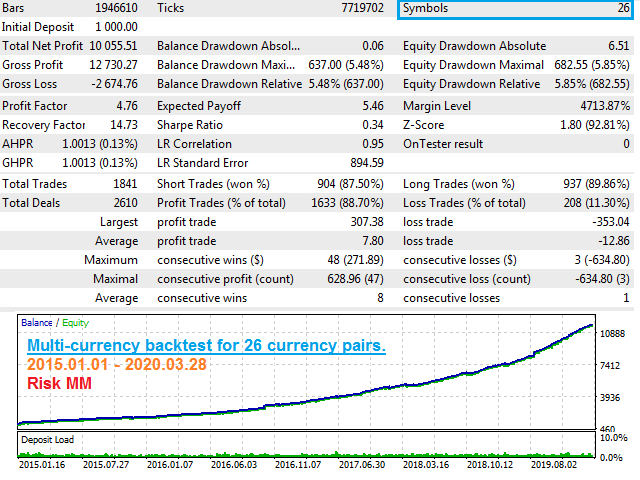Click average loss trade value -12.86
Screen dimensions: 640x480
point(614,241)
